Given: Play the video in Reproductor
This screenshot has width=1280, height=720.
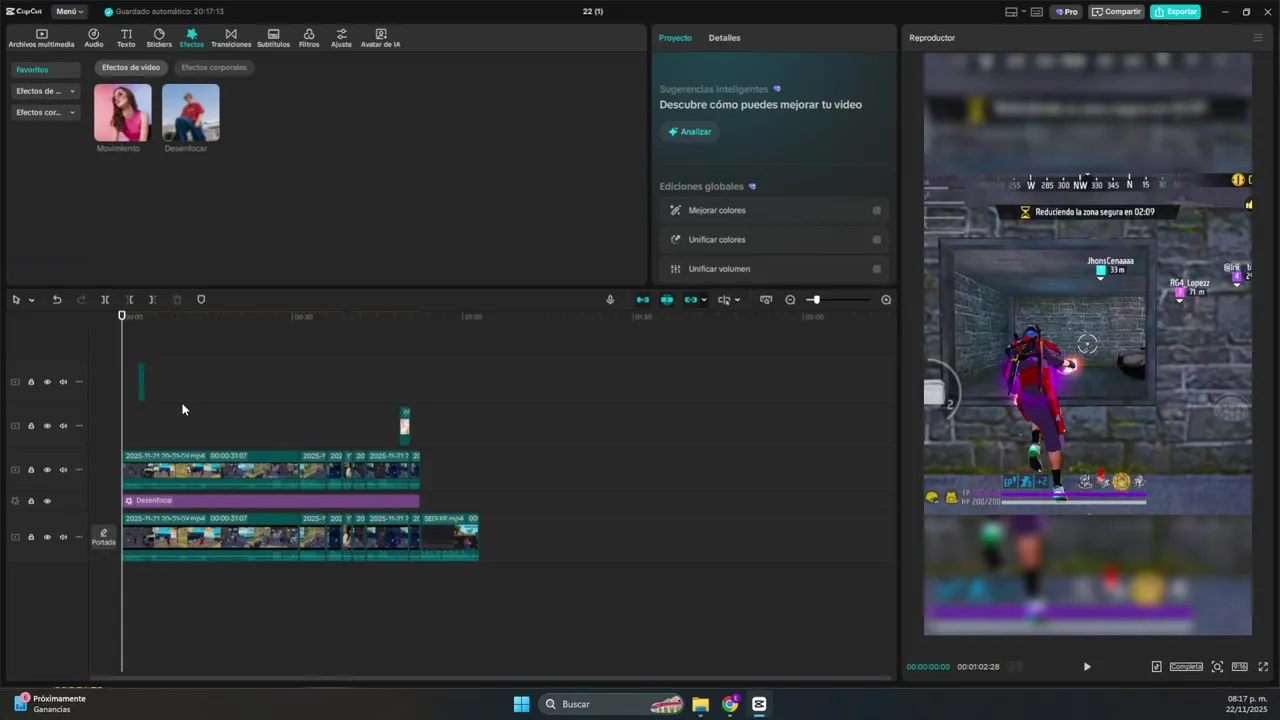Looking at the screenshot, I should click(1087, 667).
